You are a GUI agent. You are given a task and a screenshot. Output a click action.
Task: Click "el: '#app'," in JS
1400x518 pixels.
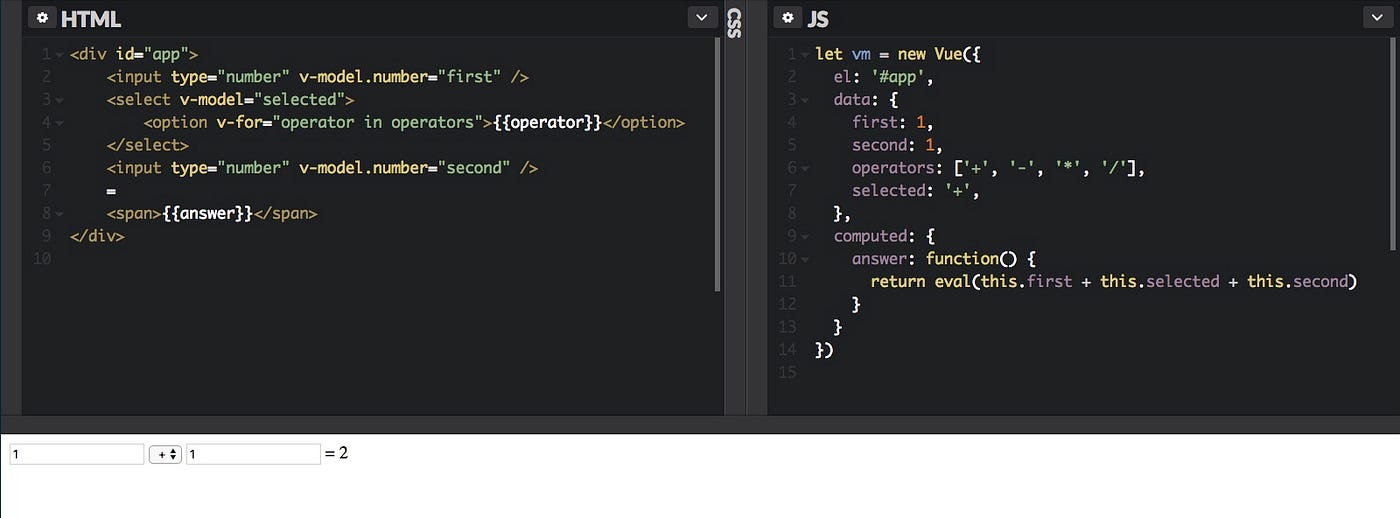click(883, 77)
